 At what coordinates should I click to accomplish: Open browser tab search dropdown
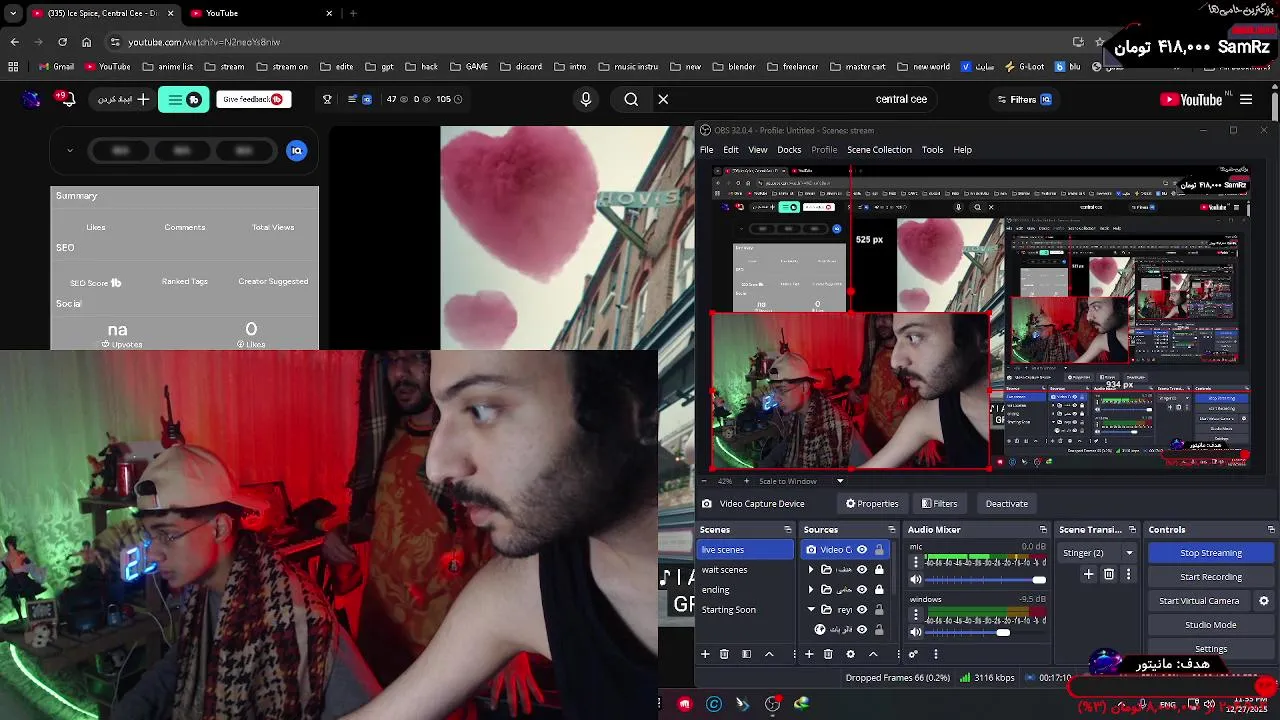tap(12, 13)
